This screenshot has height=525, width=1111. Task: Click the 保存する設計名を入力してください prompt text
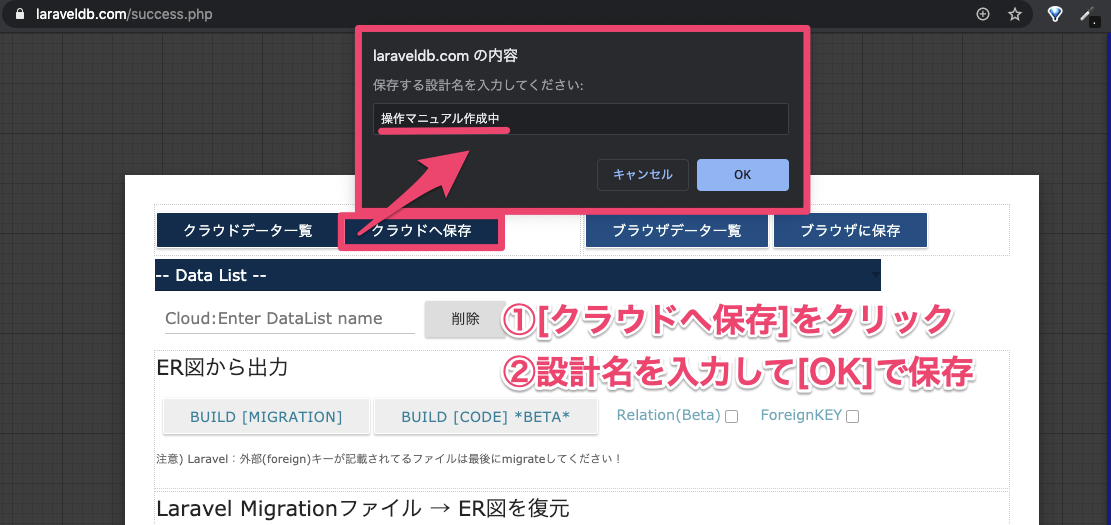pos(478,86)
